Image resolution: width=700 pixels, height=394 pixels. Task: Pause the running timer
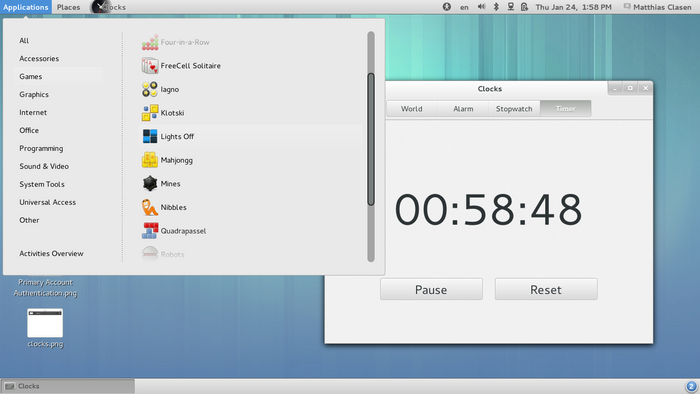coord(431,289)
